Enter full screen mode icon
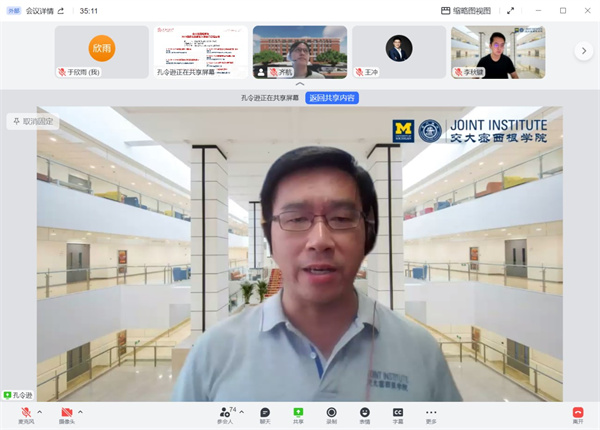 click(510, 11)
